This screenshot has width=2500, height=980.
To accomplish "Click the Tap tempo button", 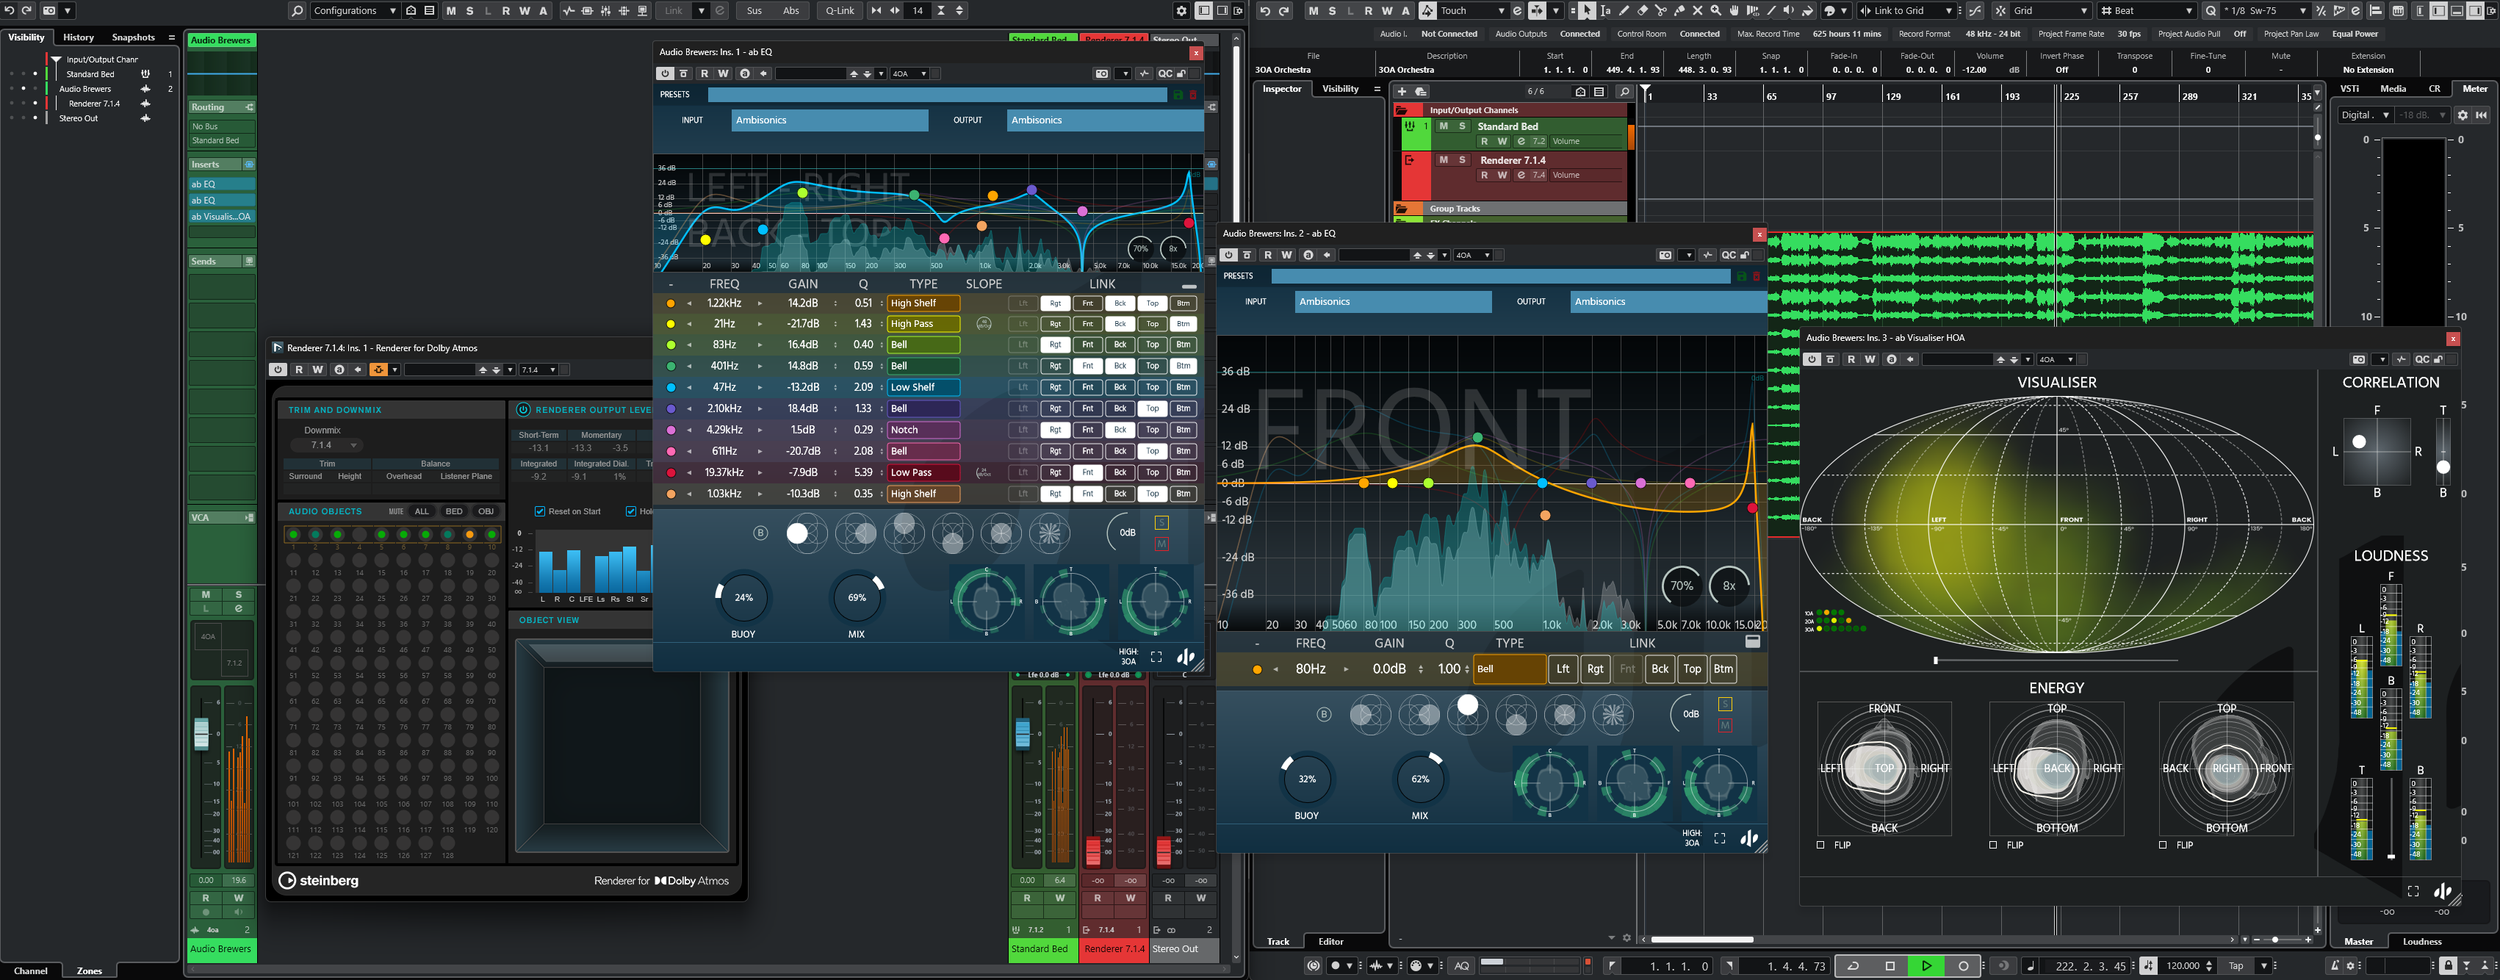I will (x=2236, y=966).
